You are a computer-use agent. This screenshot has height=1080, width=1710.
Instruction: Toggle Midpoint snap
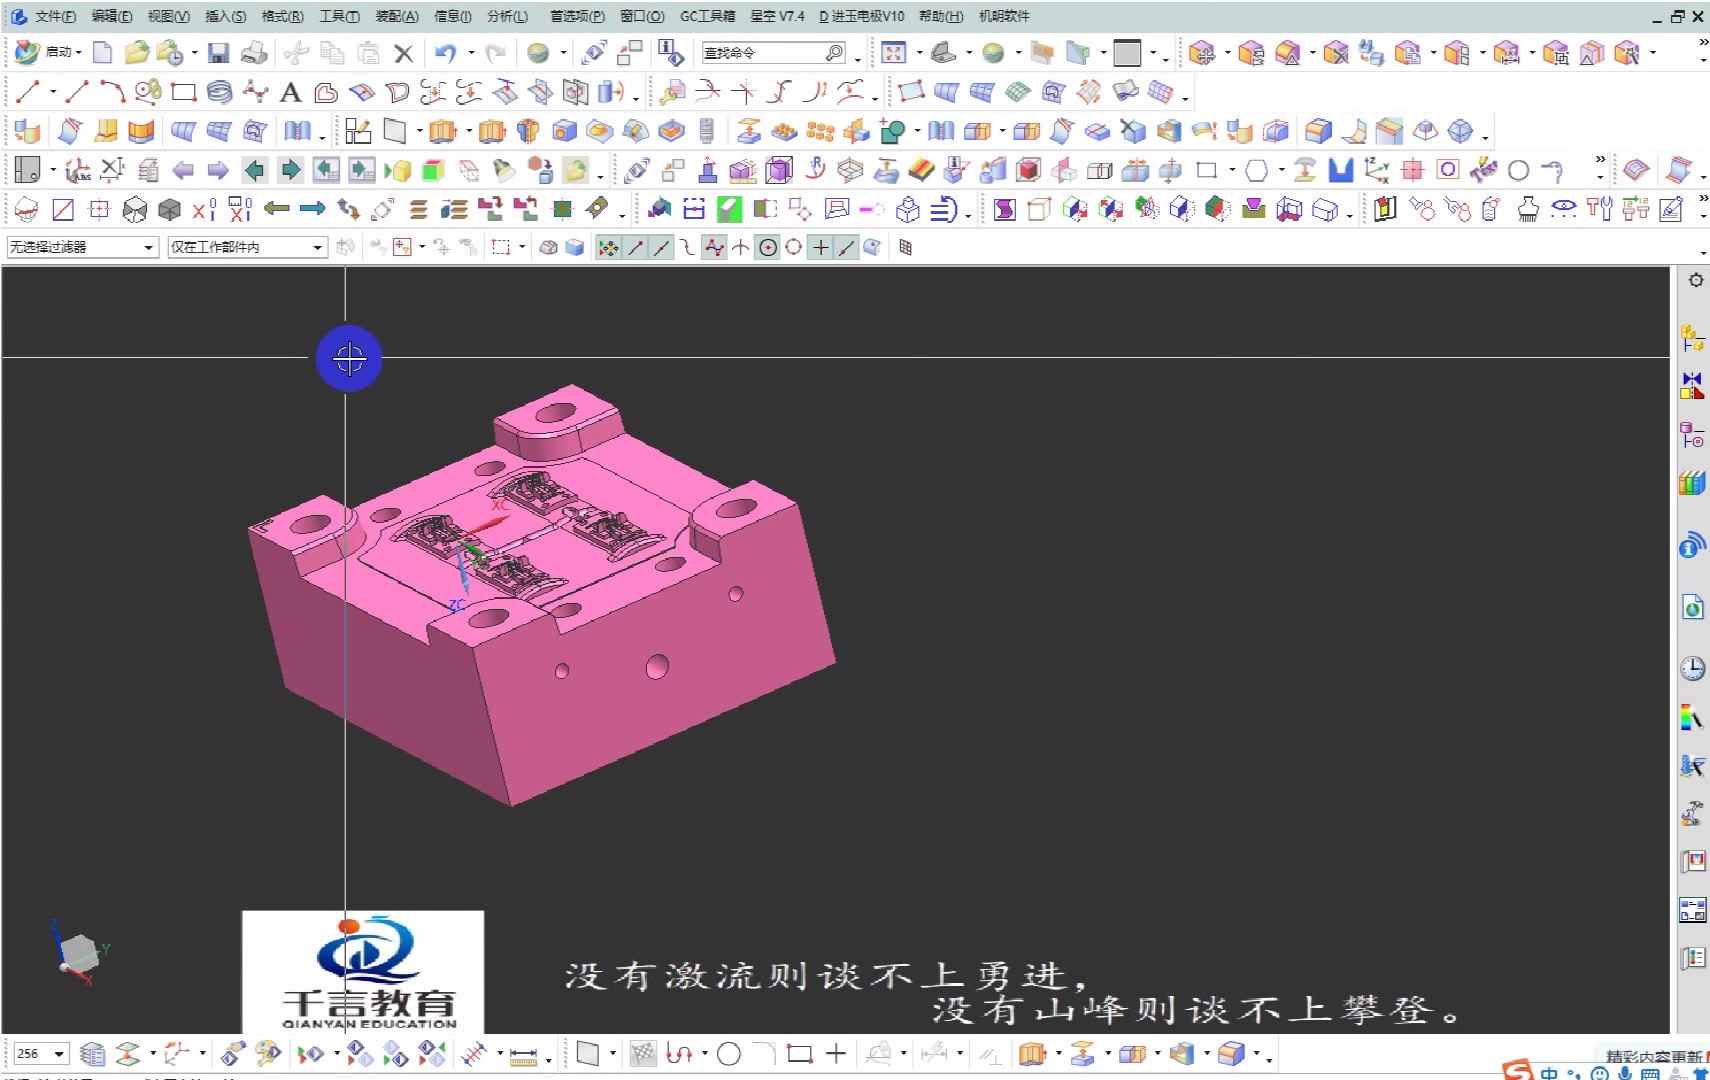coord(662,247)
